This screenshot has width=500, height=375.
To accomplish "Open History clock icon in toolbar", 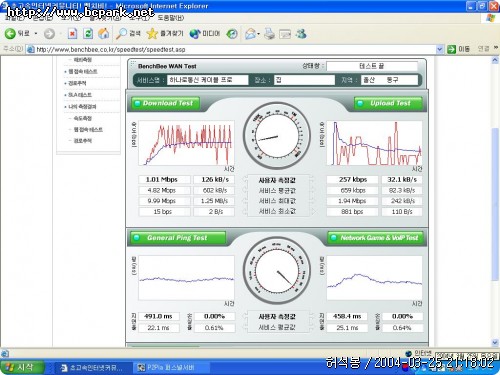I will pos(232,34).
